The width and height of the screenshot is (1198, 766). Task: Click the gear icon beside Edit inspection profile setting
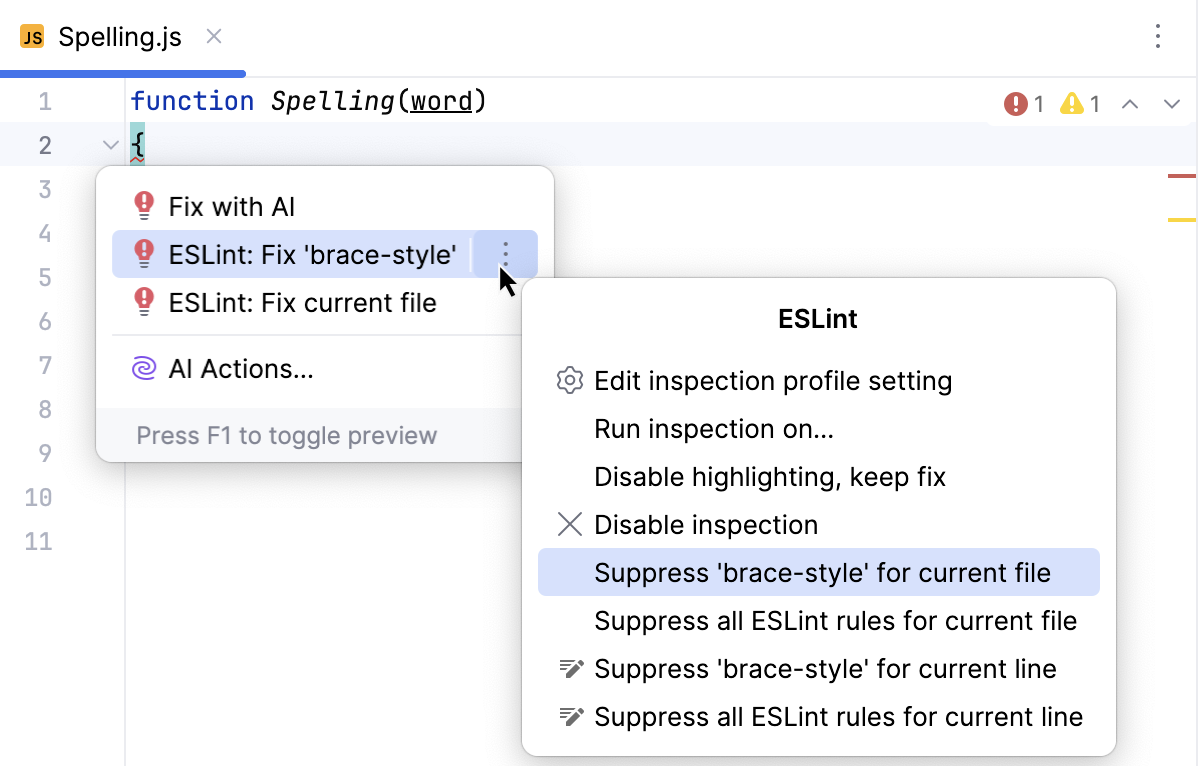(x=569, y=380)
